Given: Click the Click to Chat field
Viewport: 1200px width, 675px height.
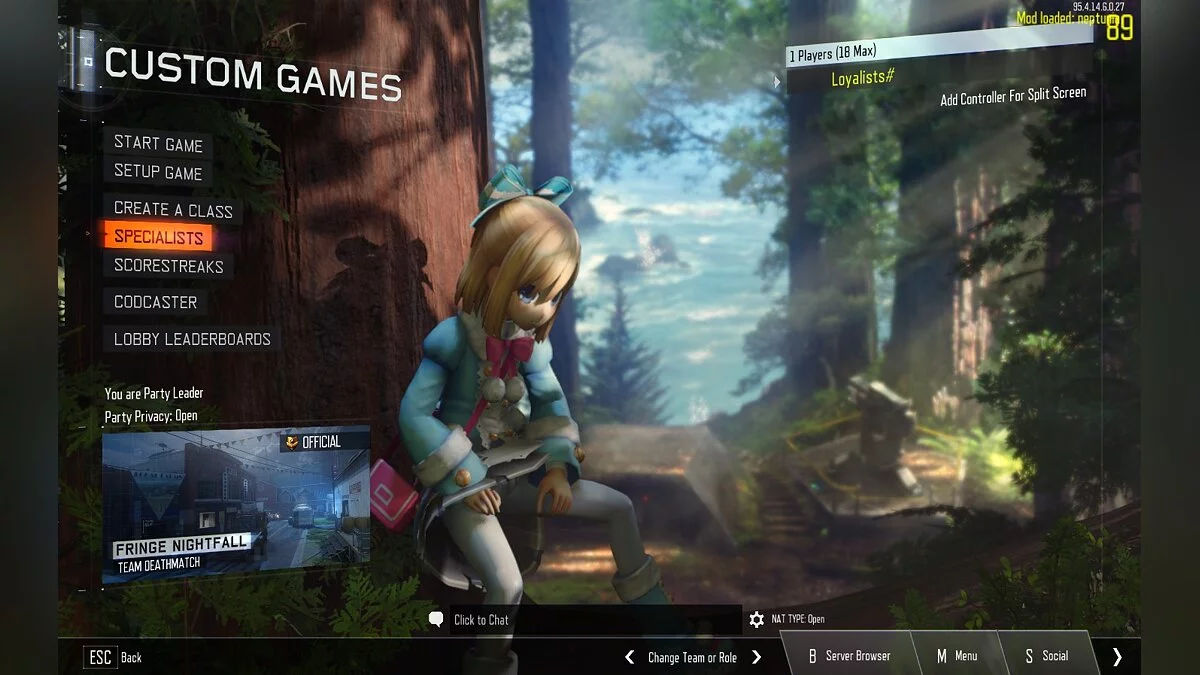Looking at the screenshot, I should click(x=595, y=620).
